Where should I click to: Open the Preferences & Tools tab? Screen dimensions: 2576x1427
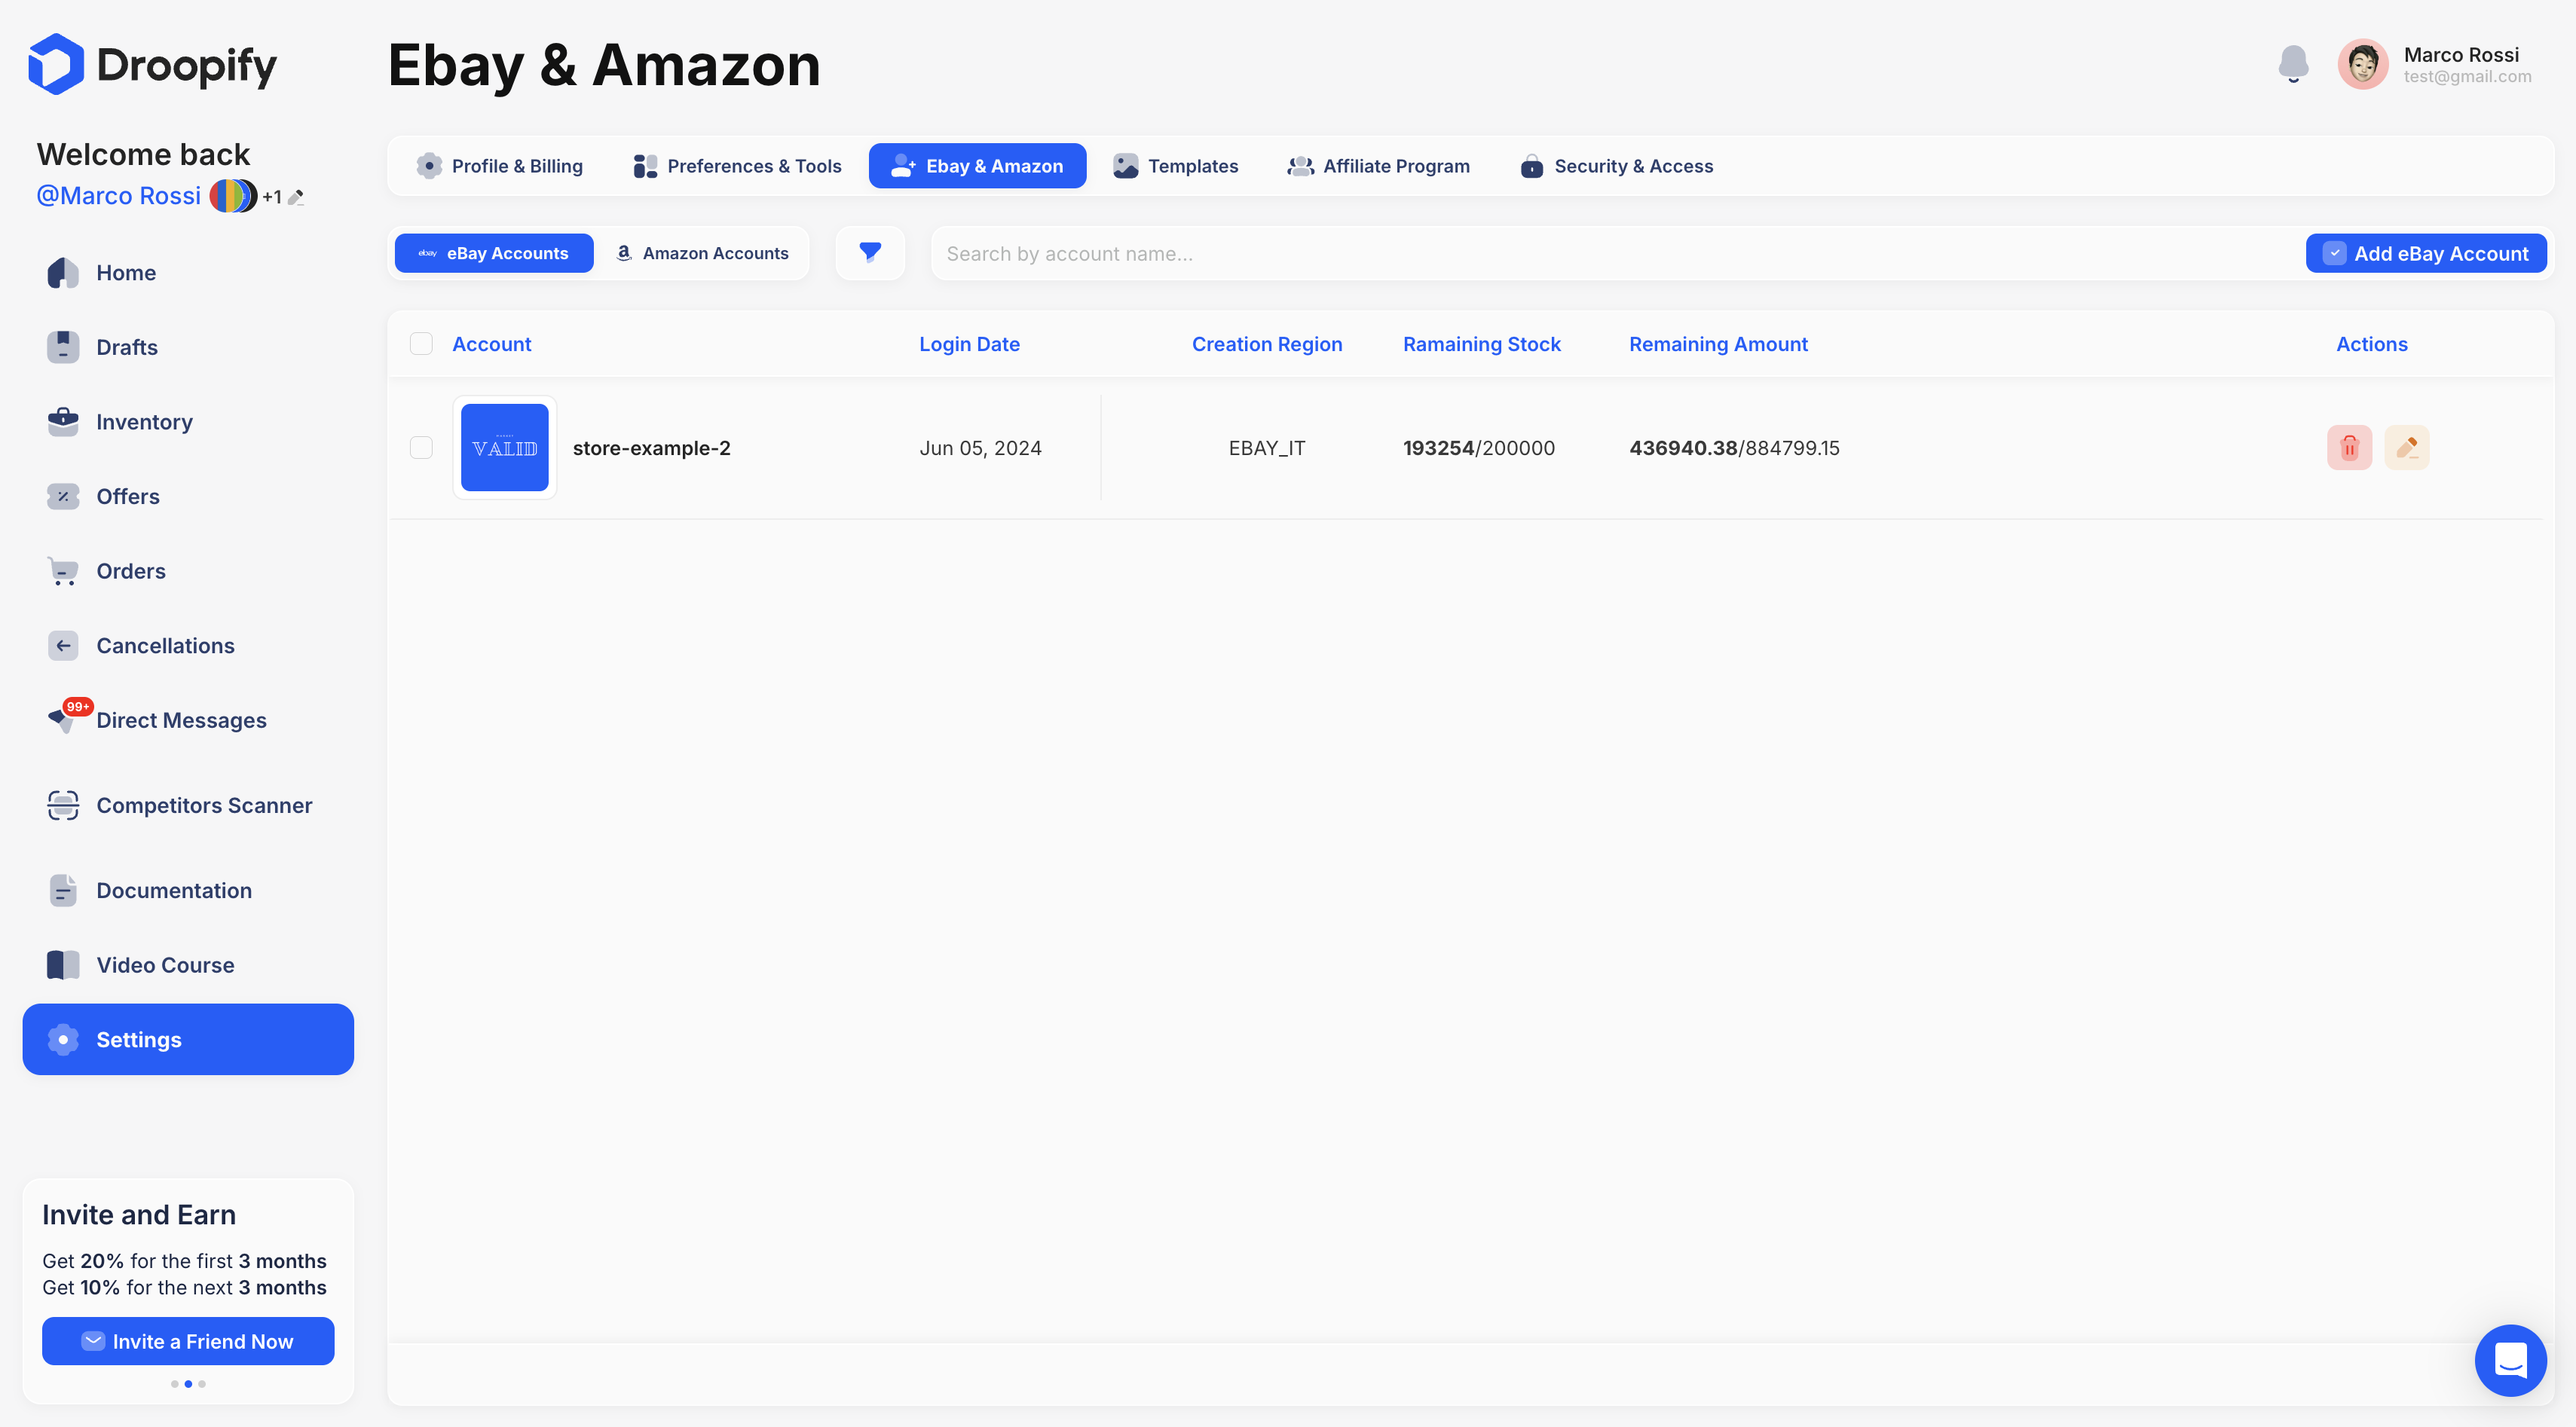(x=737, y=166)
